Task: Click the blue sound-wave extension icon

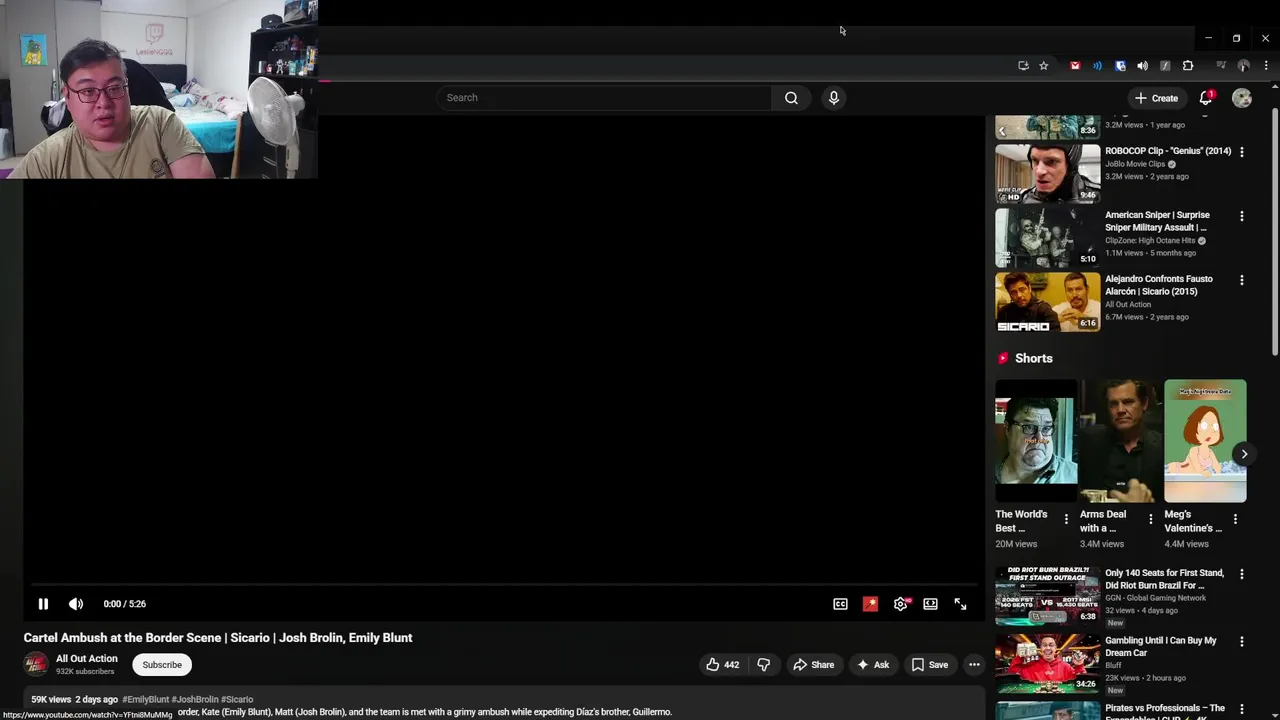Action: (1097, 66)
